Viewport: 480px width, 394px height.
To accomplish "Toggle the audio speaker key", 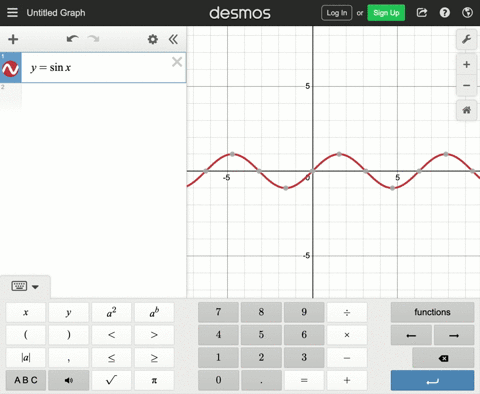I will (69, 380).
